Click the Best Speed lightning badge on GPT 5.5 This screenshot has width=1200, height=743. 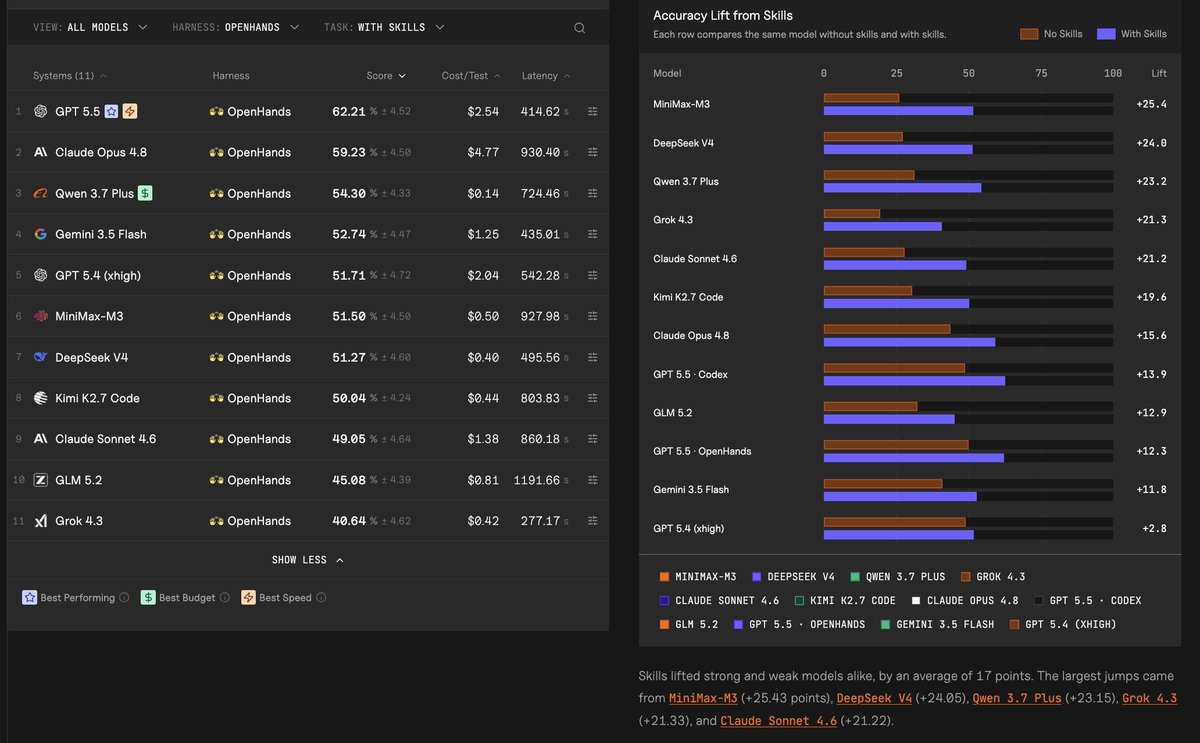click(x=130, y=111)
